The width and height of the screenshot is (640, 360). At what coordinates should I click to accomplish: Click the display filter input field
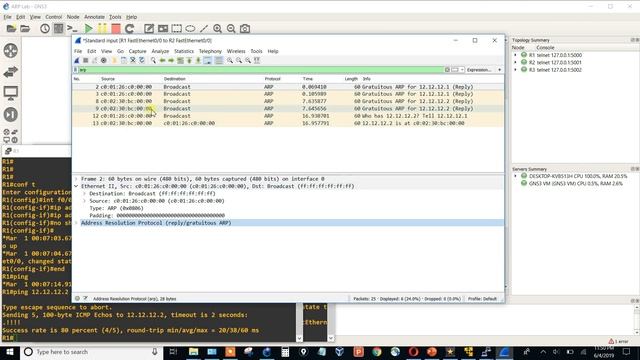[261, 70]
